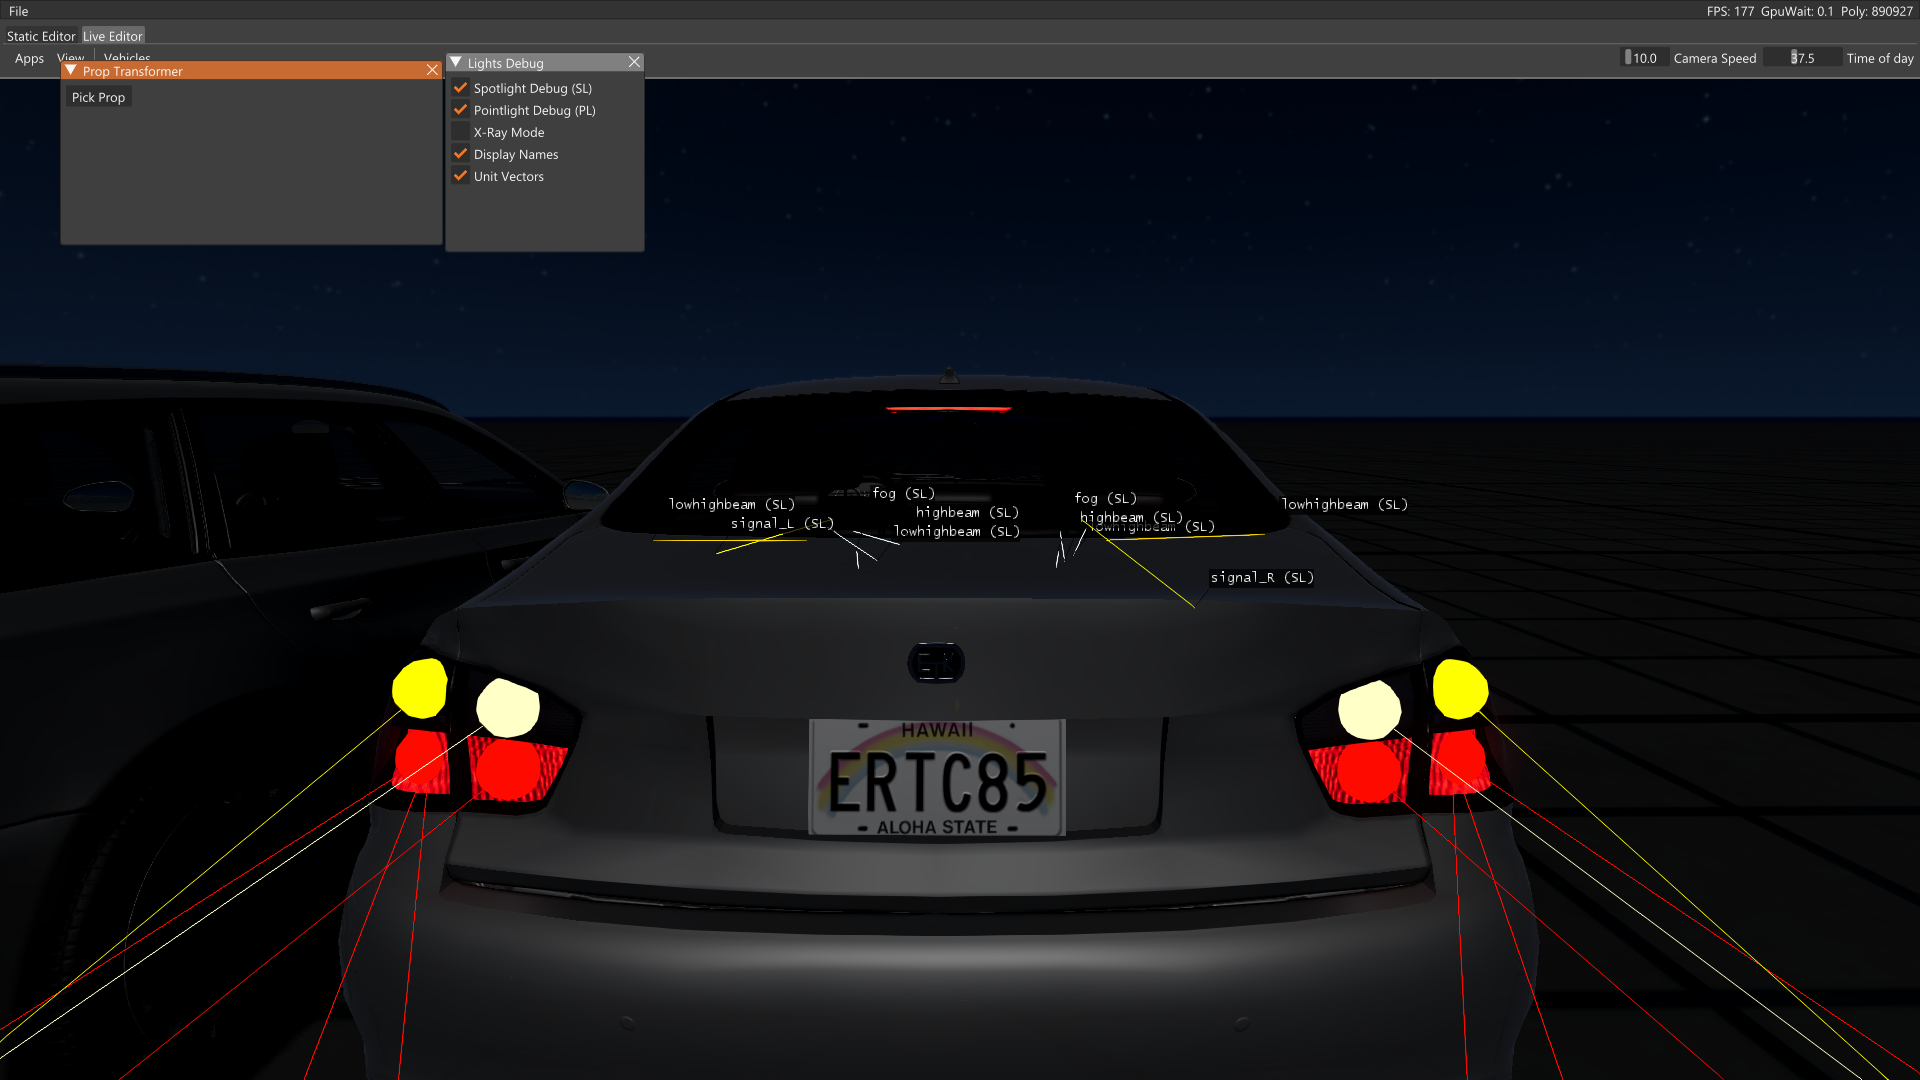Toggle Unit Vectors checkbox
Screen dimensions: 1920x1080
pyautogui.click(x=461, y=176)
